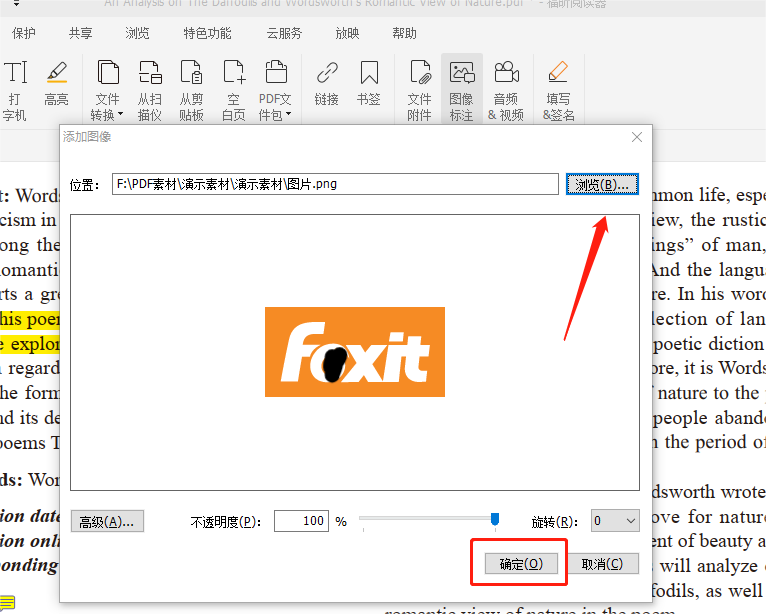Open the Audio & Video tool
The width and height of the screenshot is (766, 614).
coord(506,90)
